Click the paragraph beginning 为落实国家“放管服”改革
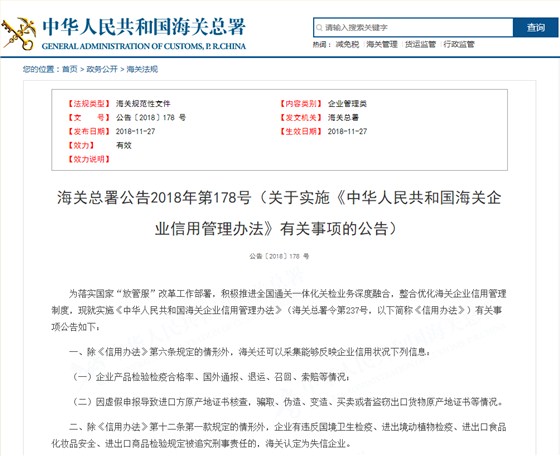This screenshot has width=560, height=456. (279, 310)
